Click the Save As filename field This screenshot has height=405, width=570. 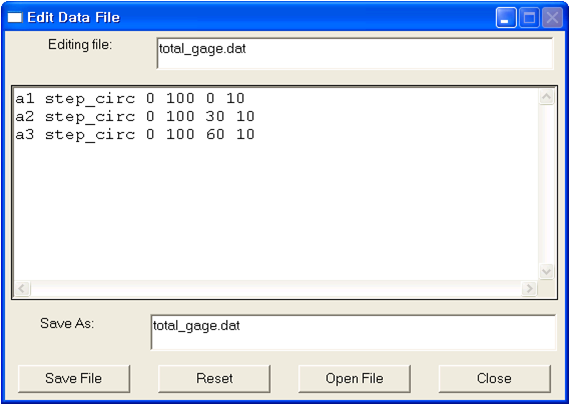point(353,332)
